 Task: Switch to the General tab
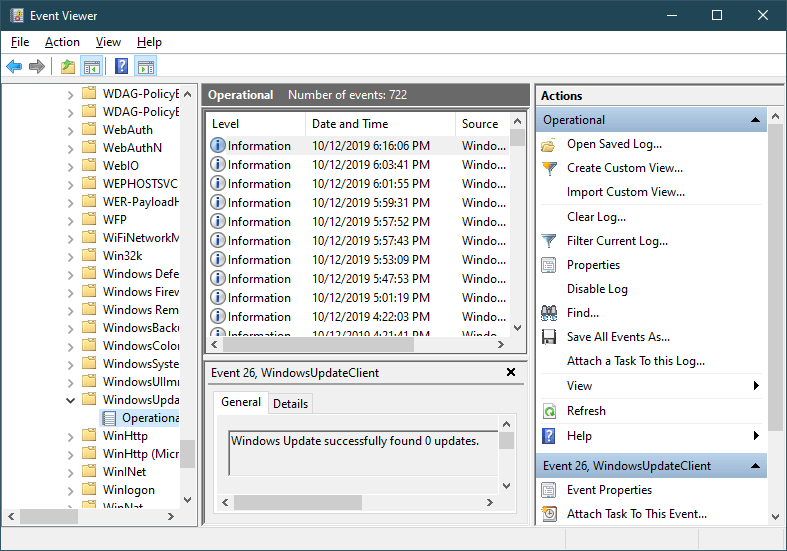tap(241, 402)
